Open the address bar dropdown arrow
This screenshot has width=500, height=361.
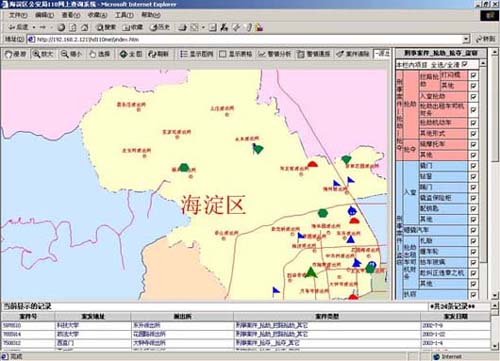[466, 39]
